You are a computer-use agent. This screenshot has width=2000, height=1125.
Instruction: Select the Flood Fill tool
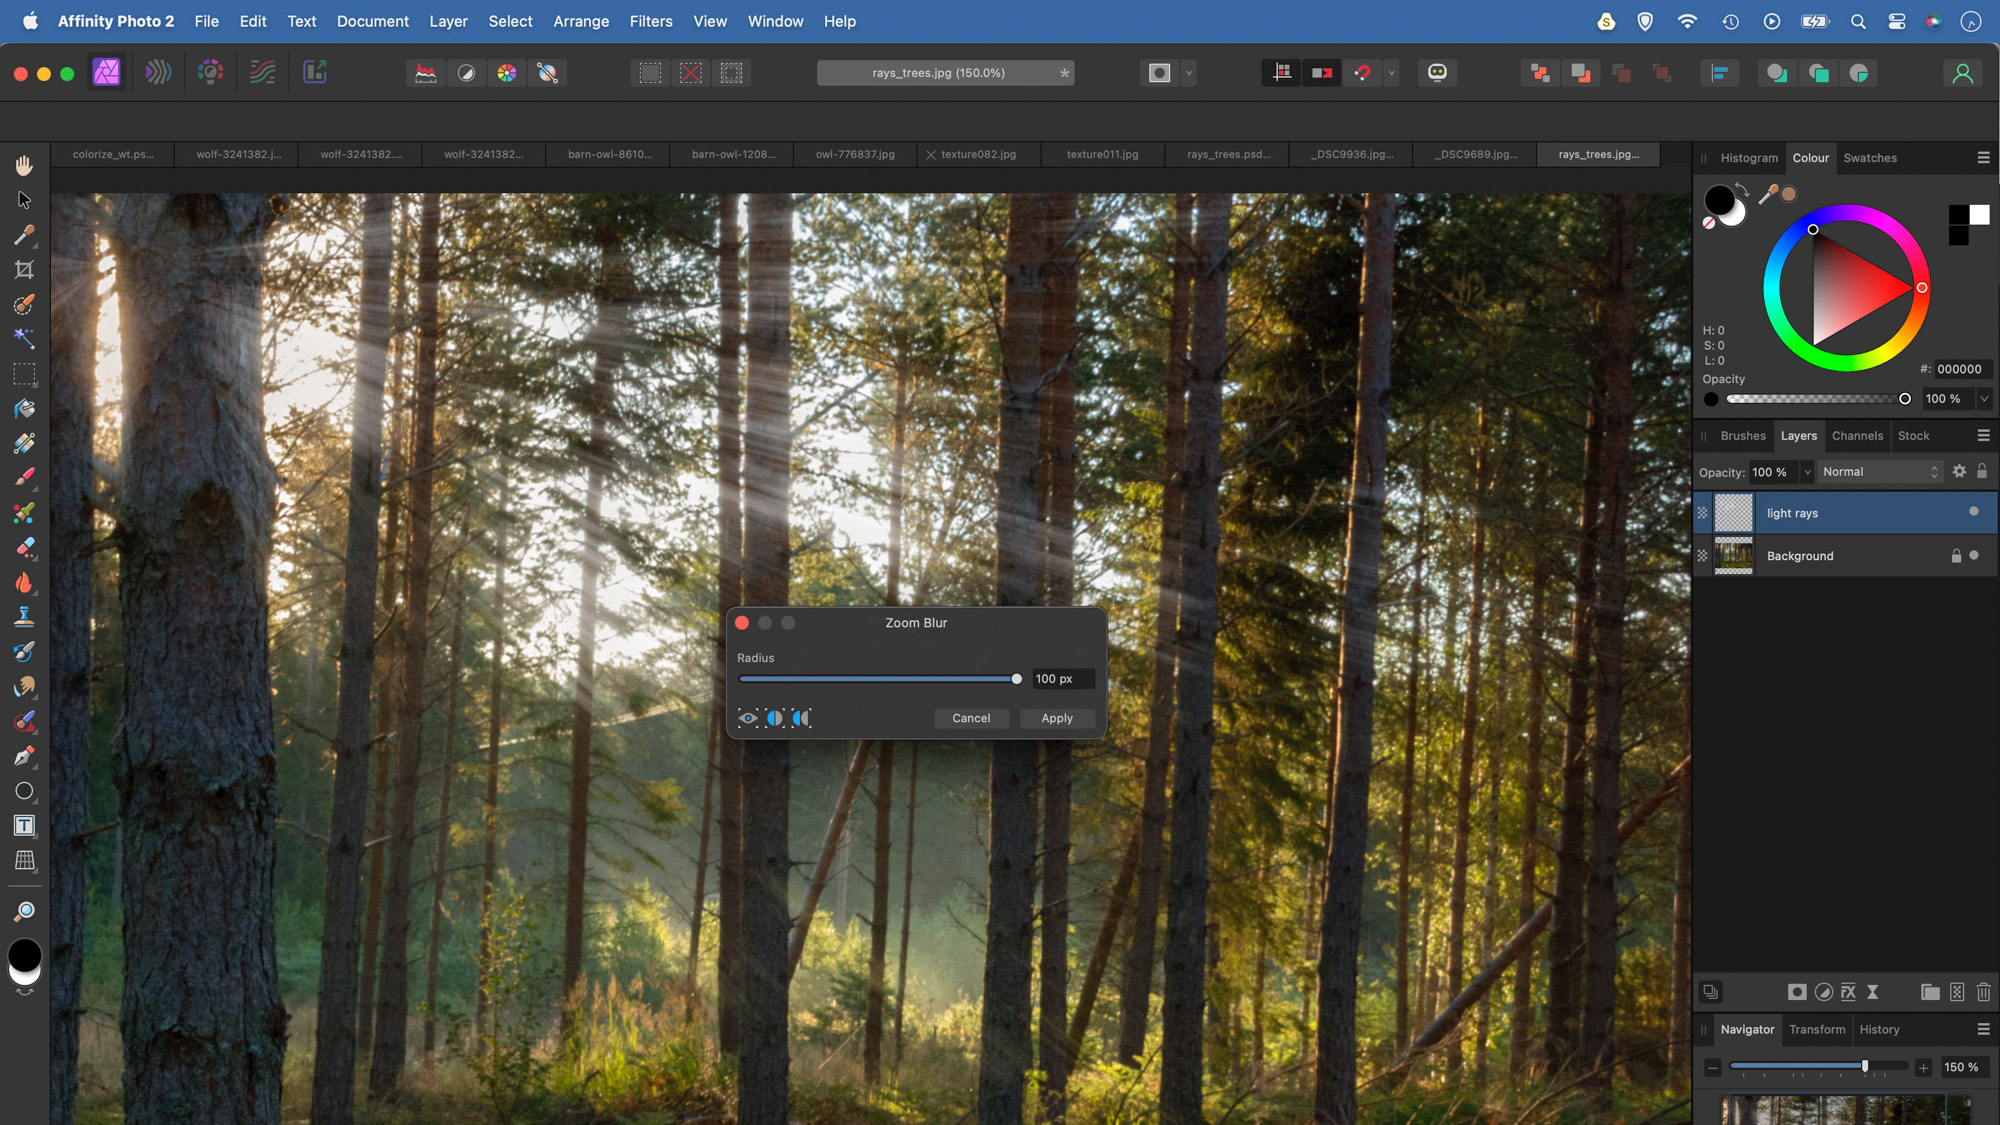pyautogui.click(x=24, y=409)
